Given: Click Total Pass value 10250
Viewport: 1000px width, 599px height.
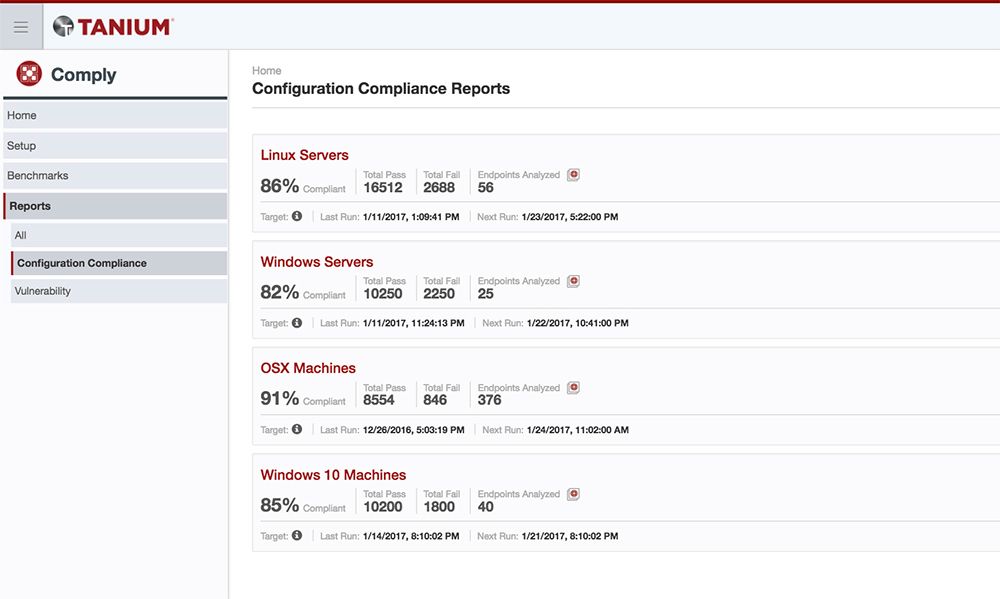Looking at the screenshot, I should click(x=383, y=294).
